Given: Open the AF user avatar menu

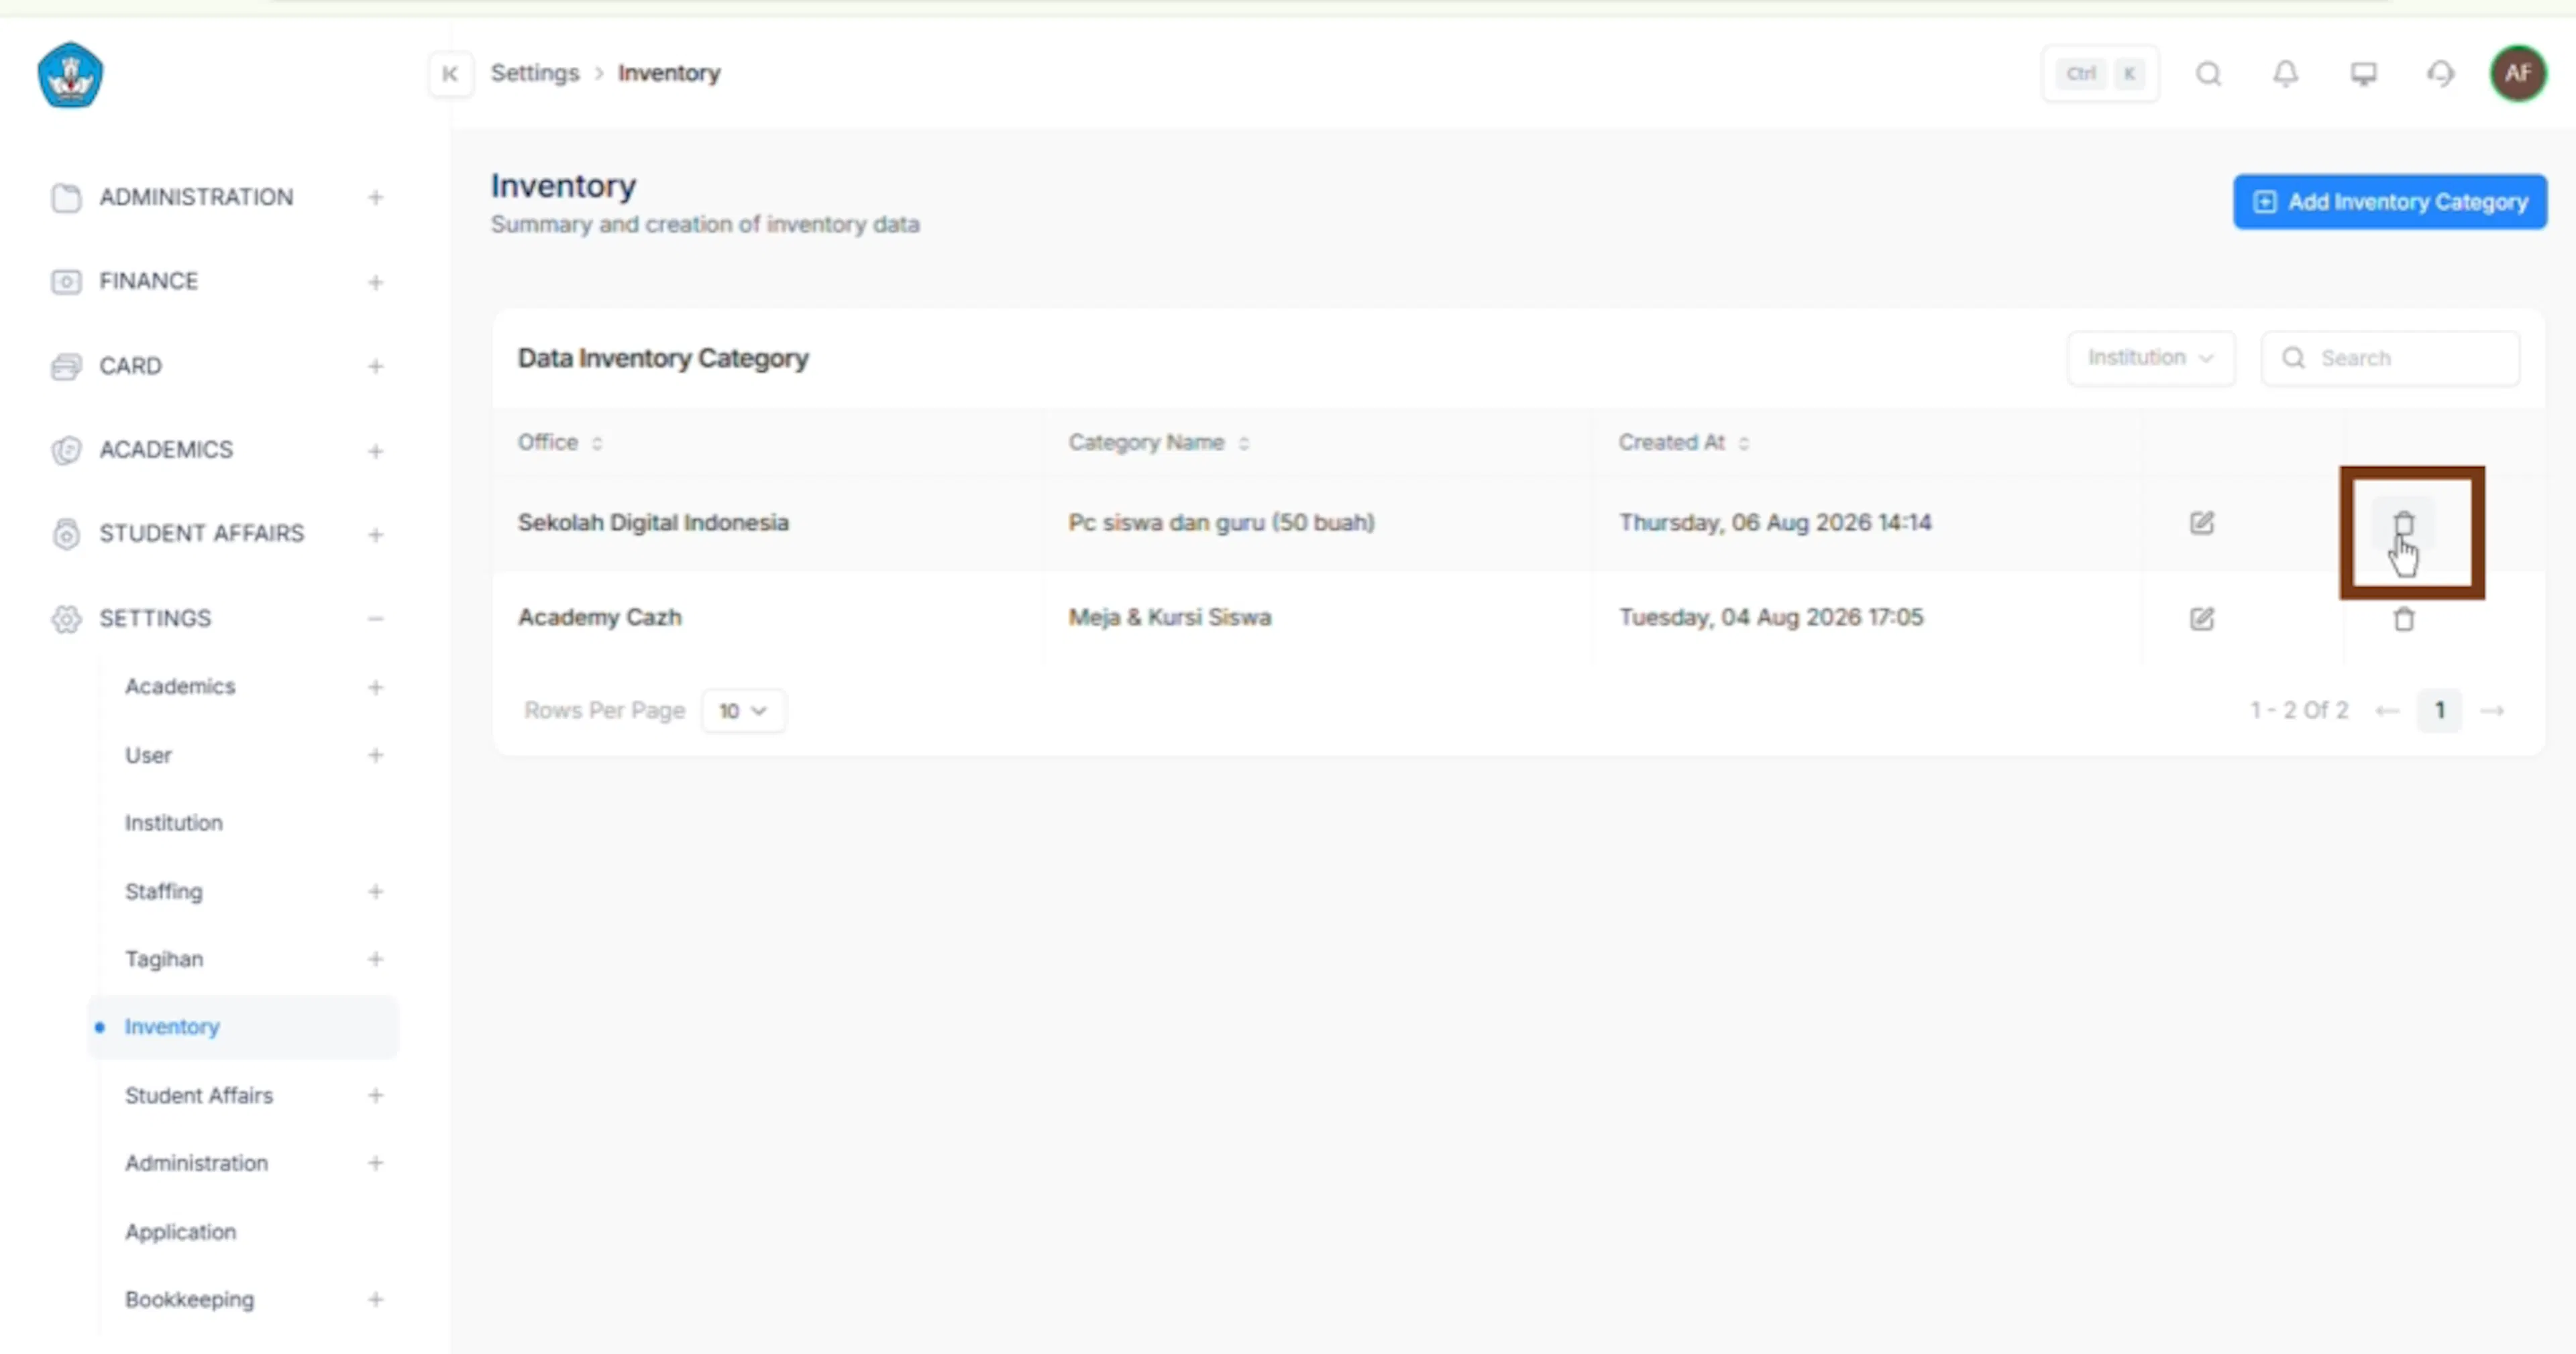Looking at the screenshot, I should (2517, 74).
